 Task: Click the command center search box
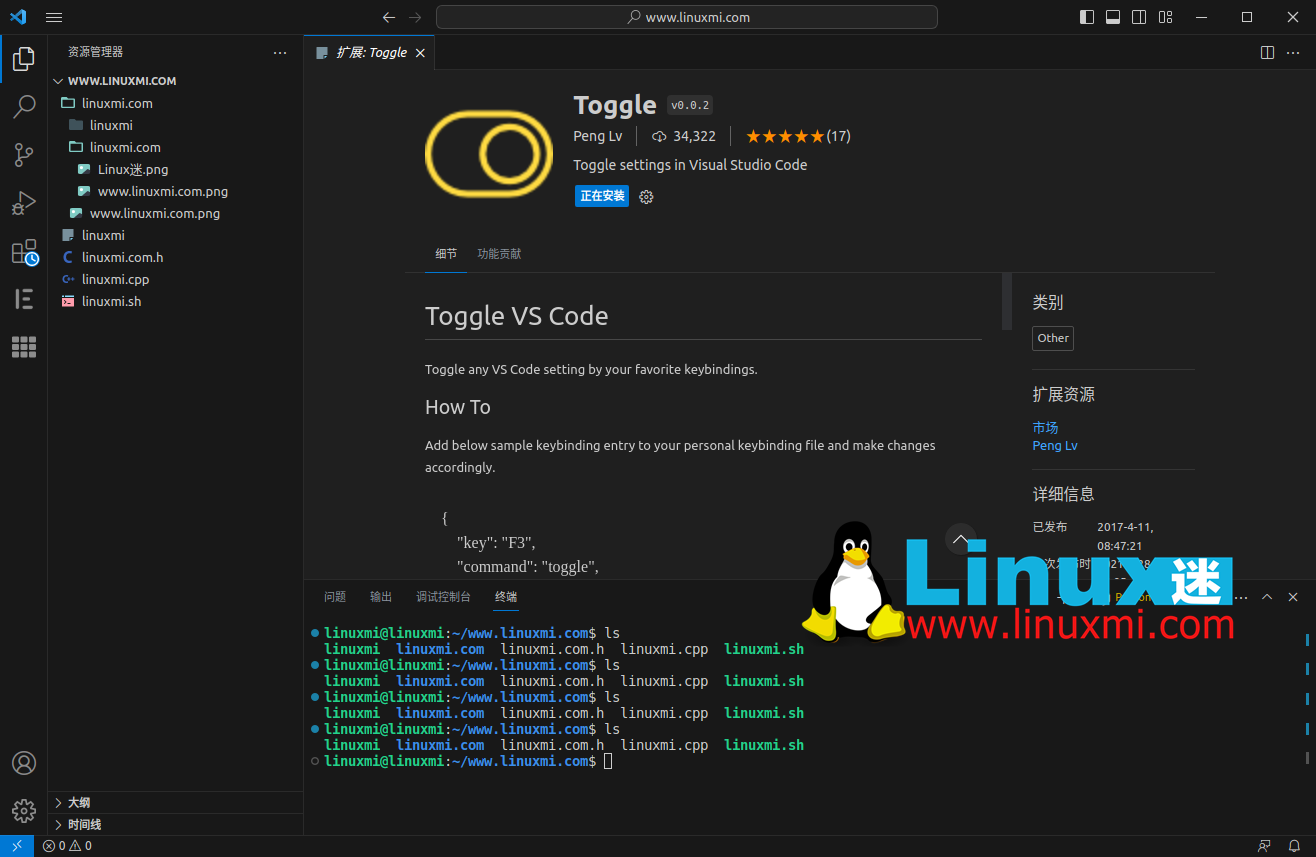pyautogui.click(x=687, y=17)
